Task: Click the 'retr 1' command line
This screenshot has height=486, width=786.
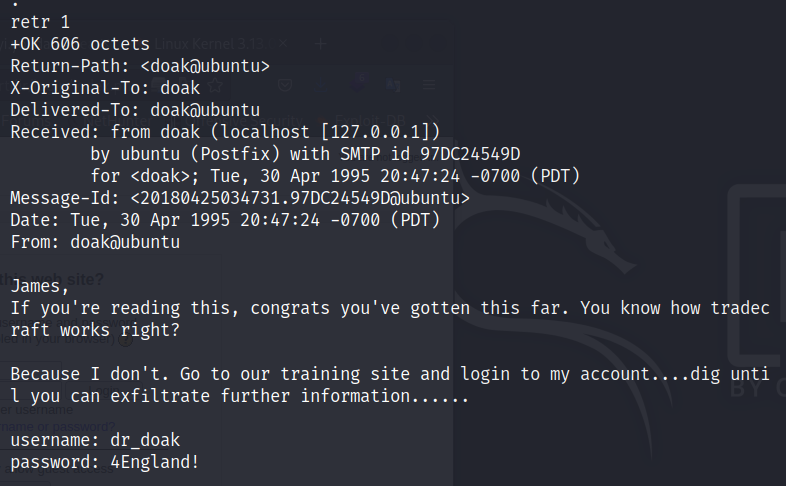Action: (40, 22)
